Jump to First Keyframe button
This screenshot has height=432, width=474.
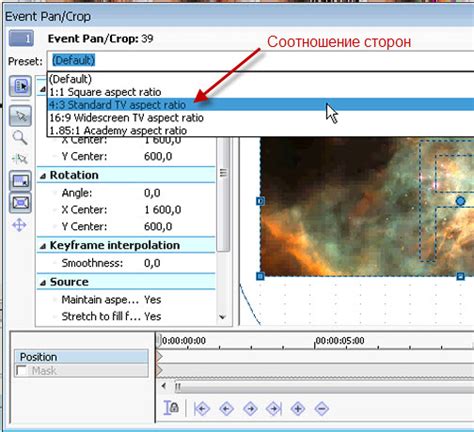click(202, 409)
